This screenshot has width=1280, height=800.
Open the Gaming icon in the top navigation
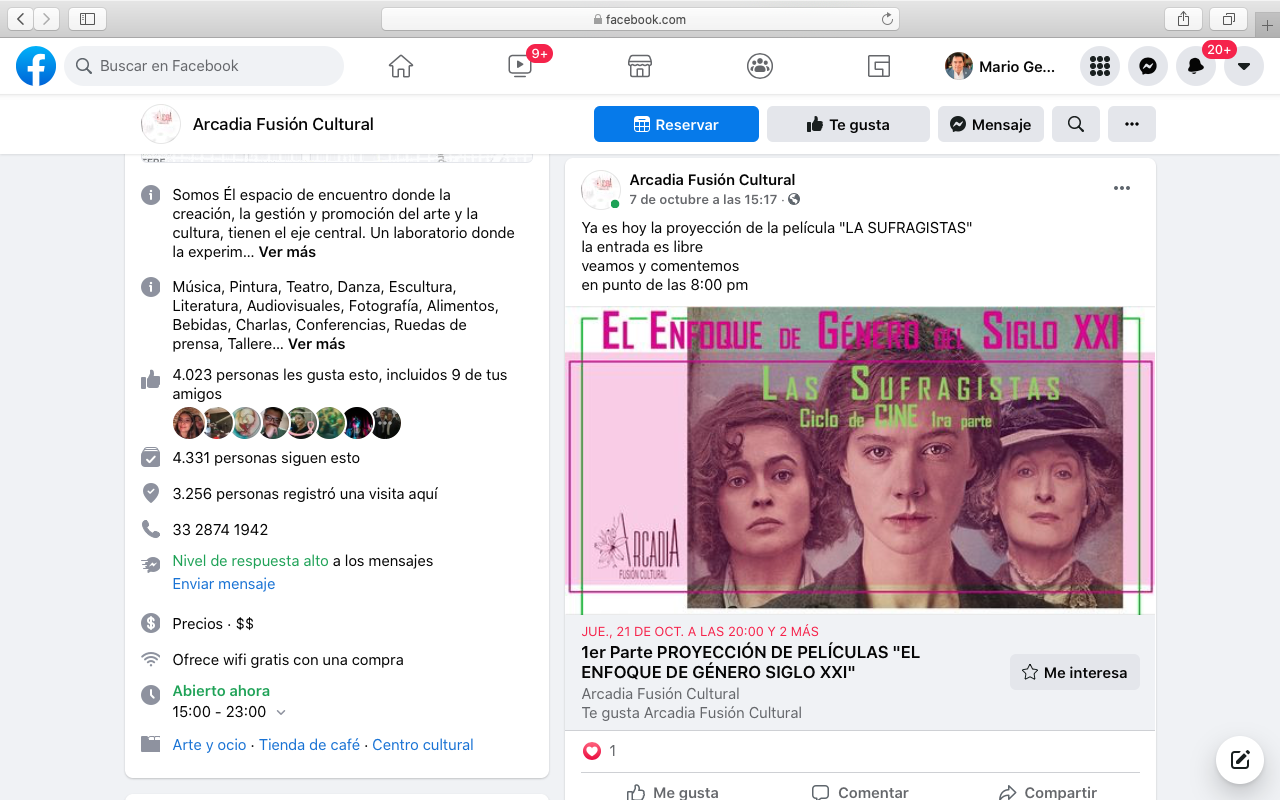pos(879,66)
